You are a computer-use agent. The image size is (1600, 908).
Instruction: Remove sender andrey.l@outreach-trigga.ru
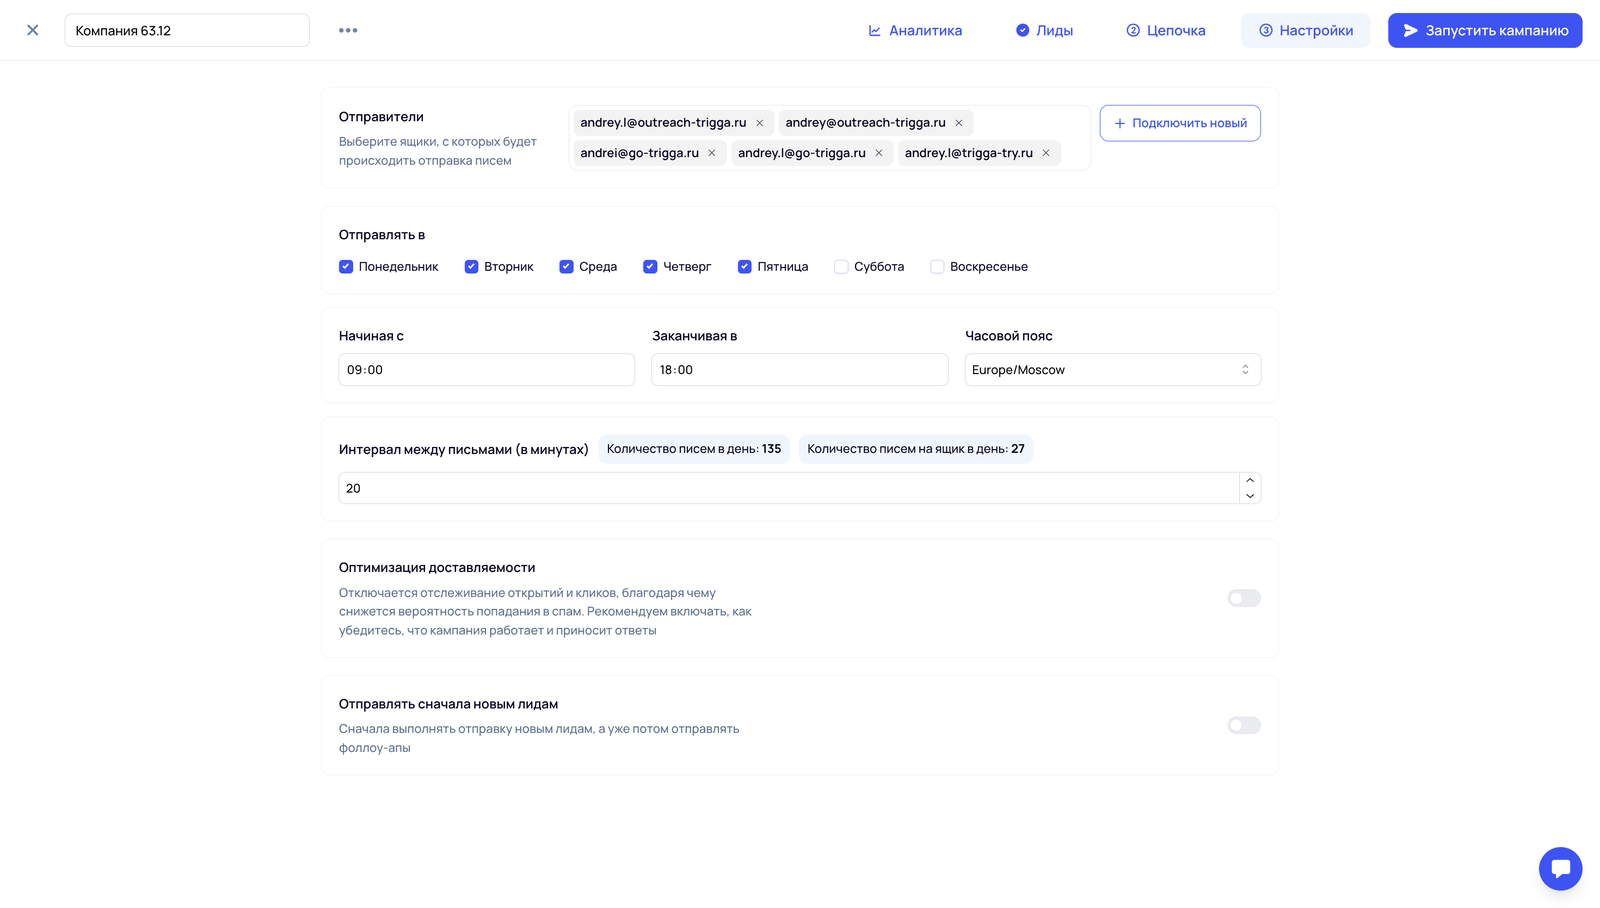coord(760,123)
